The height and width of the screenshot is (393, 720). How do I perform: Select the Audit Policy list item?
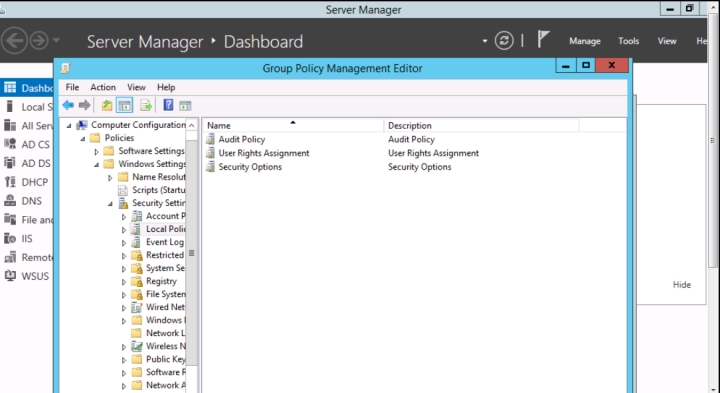[242, 139]
